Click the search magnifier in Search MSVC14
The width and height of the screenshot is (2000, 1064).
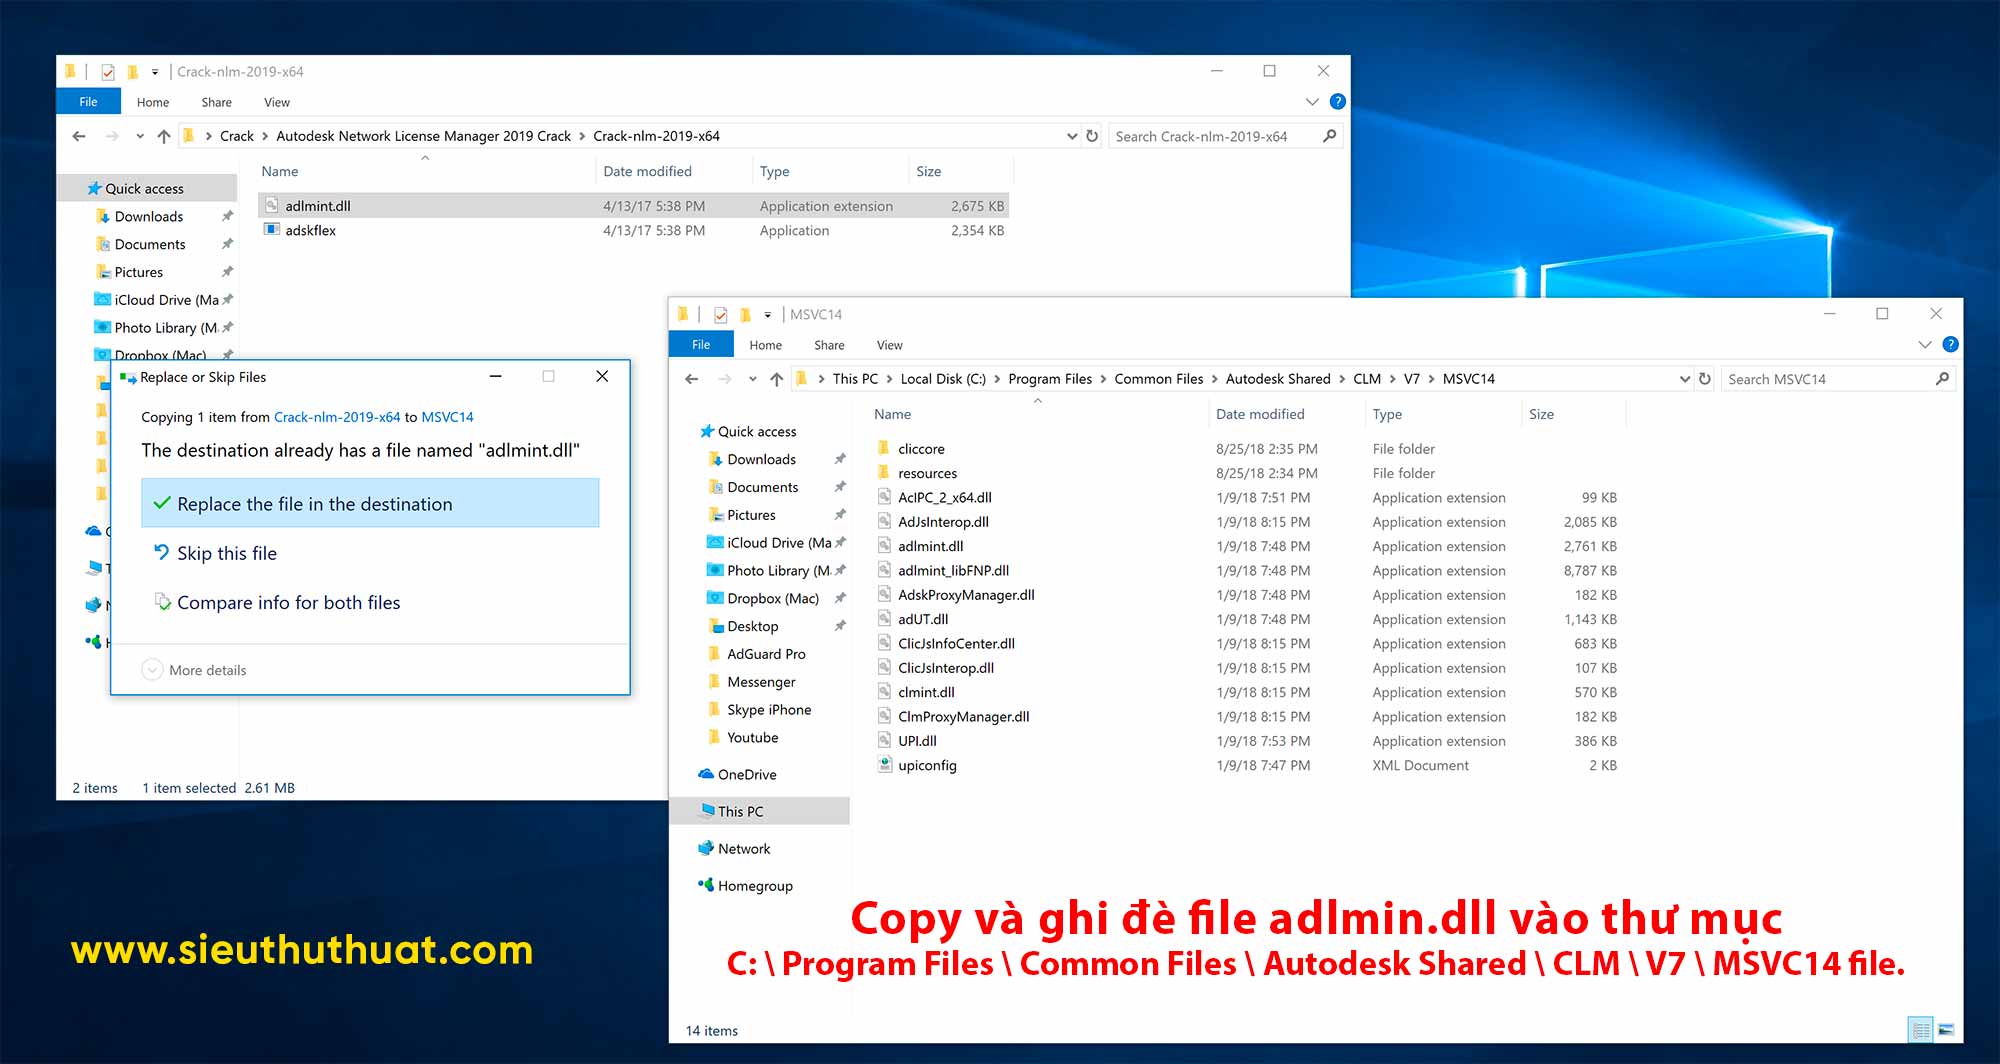point(1942,379)
